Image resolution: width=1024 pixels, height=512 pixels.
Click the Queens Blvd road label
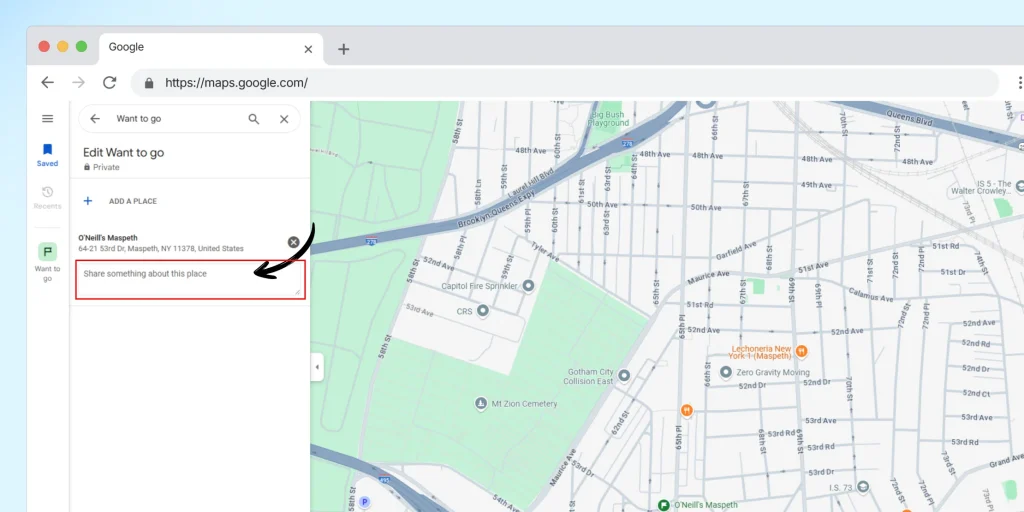tap(908, 116)
